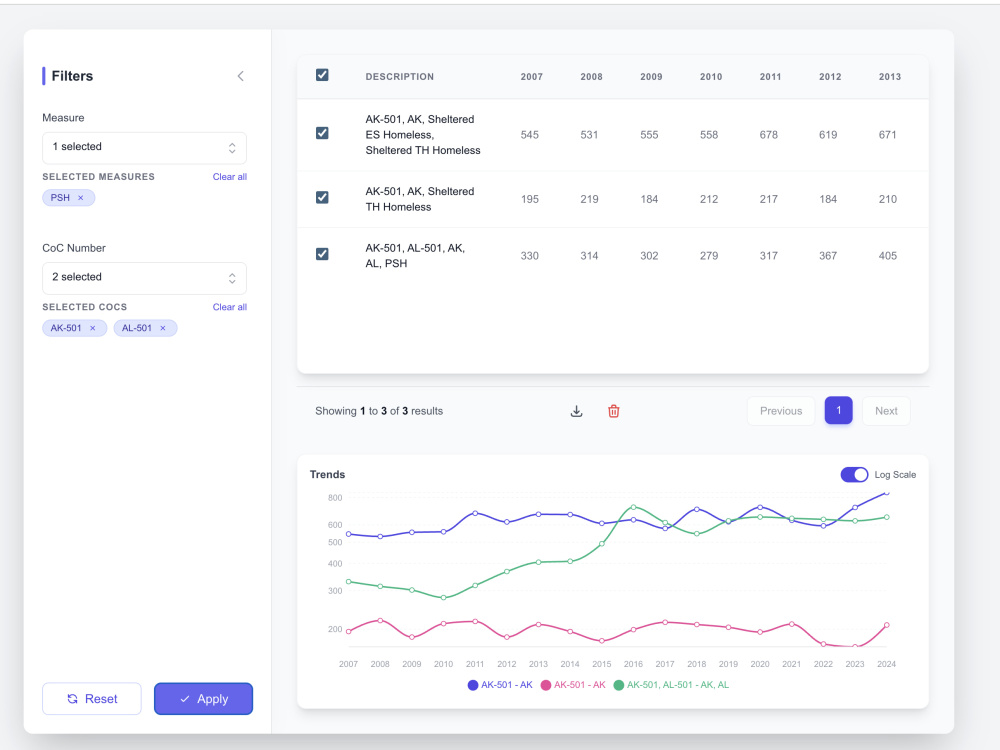Click the cell value 330
The image size is (1000, 750).
pos(529,256)
